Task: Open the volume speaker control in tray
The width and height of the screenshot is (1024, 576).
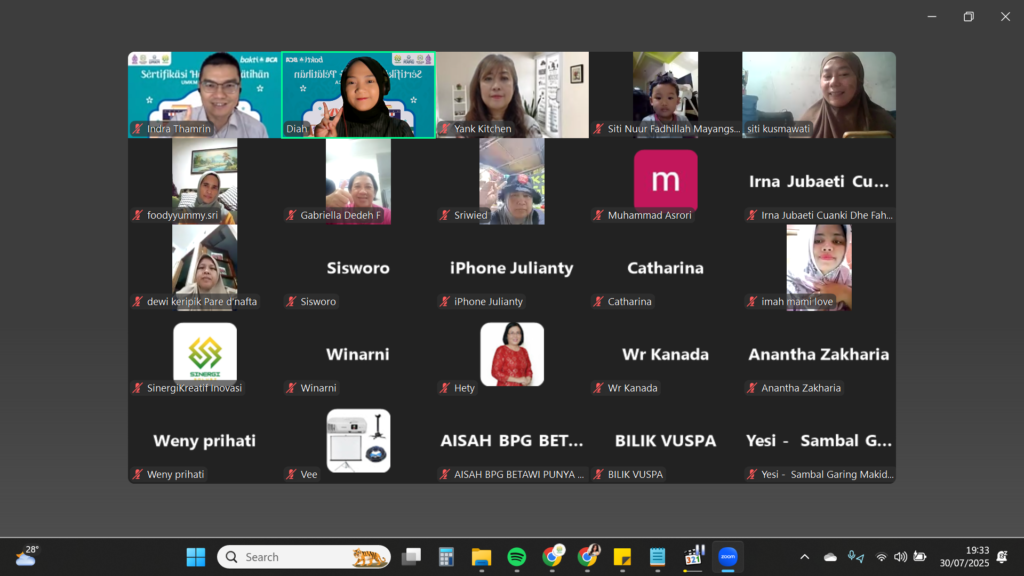Action: [x=900, y=557]
